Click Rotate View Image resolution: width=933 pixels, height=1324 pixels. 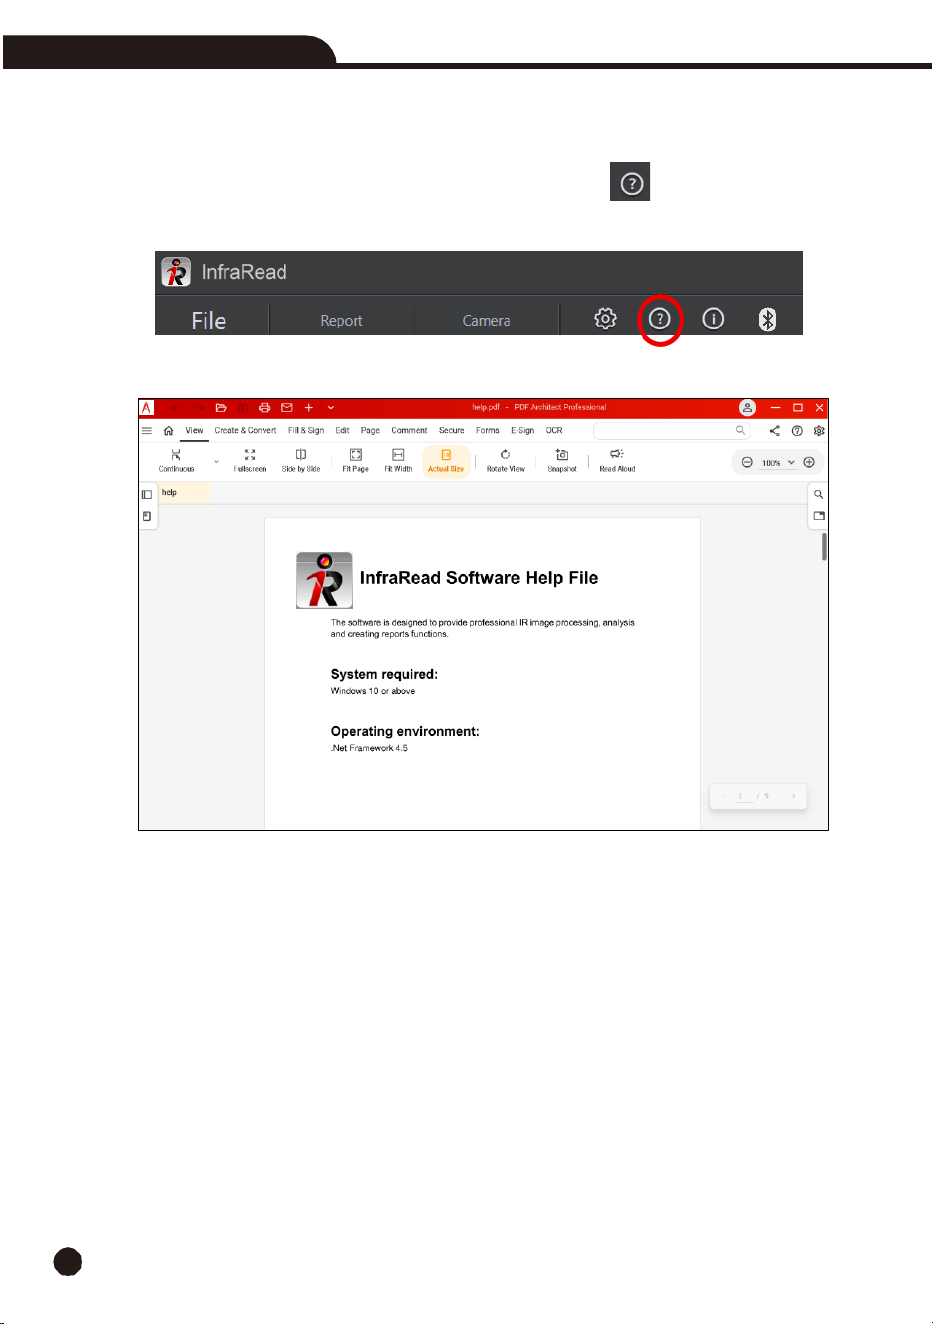(x=505, y=461)
